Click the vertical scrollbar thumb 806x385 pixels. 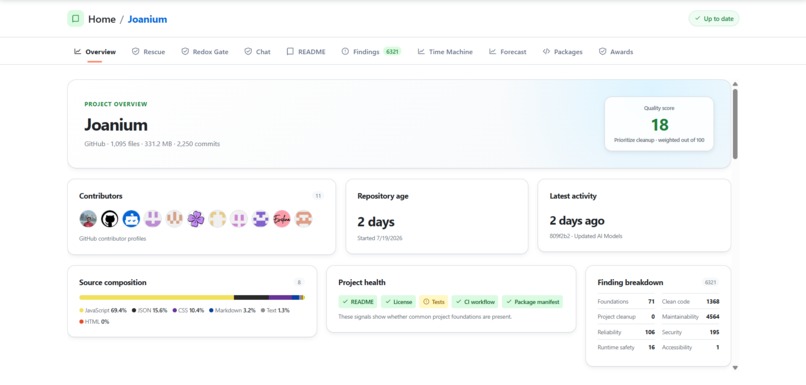click(x=735, y=124)
